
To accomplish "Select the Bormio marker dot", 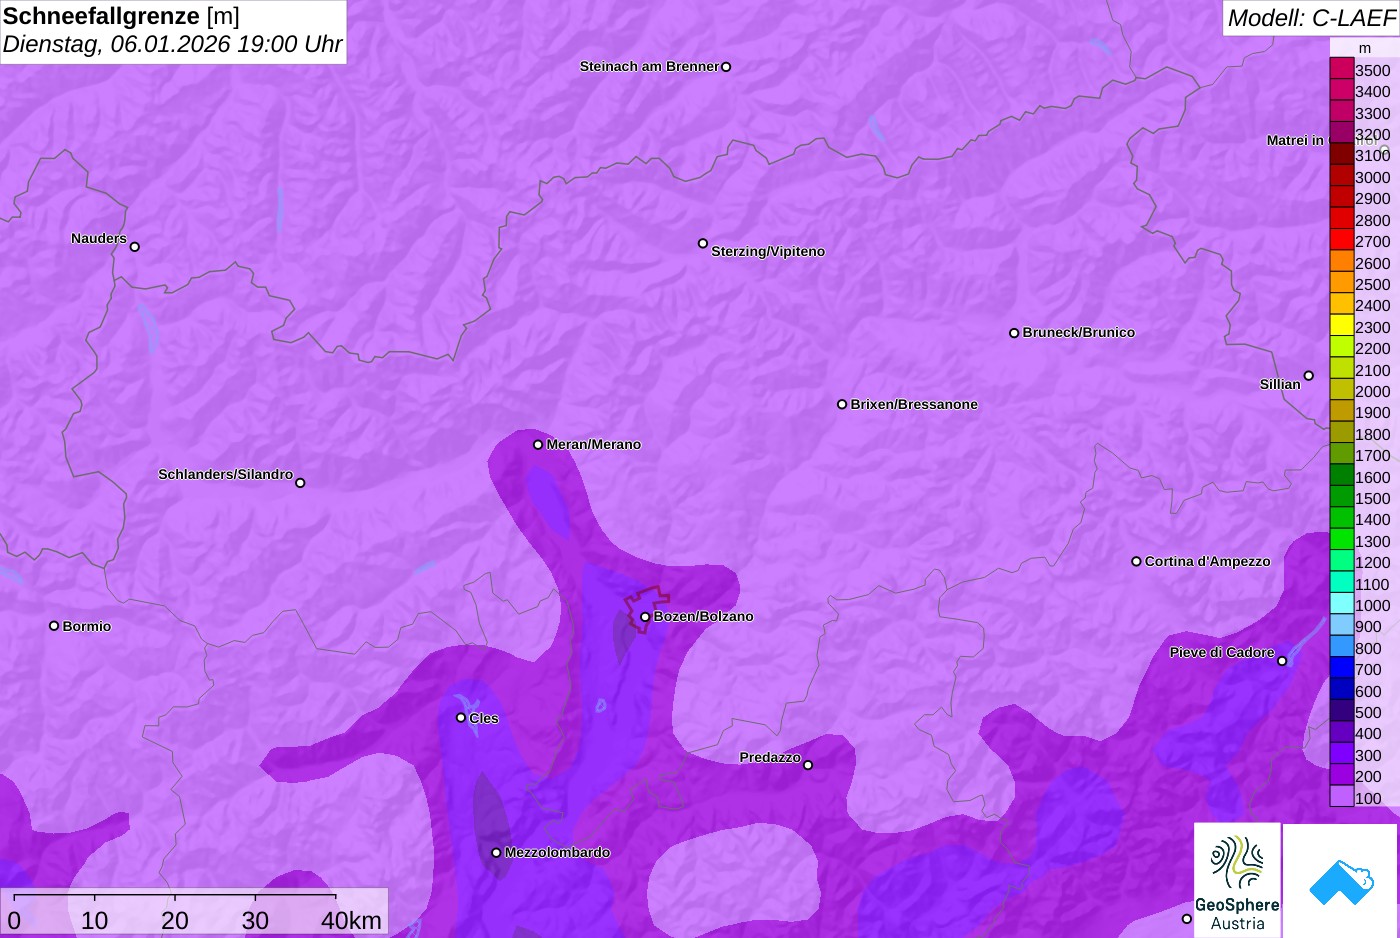I will (54, 626).
